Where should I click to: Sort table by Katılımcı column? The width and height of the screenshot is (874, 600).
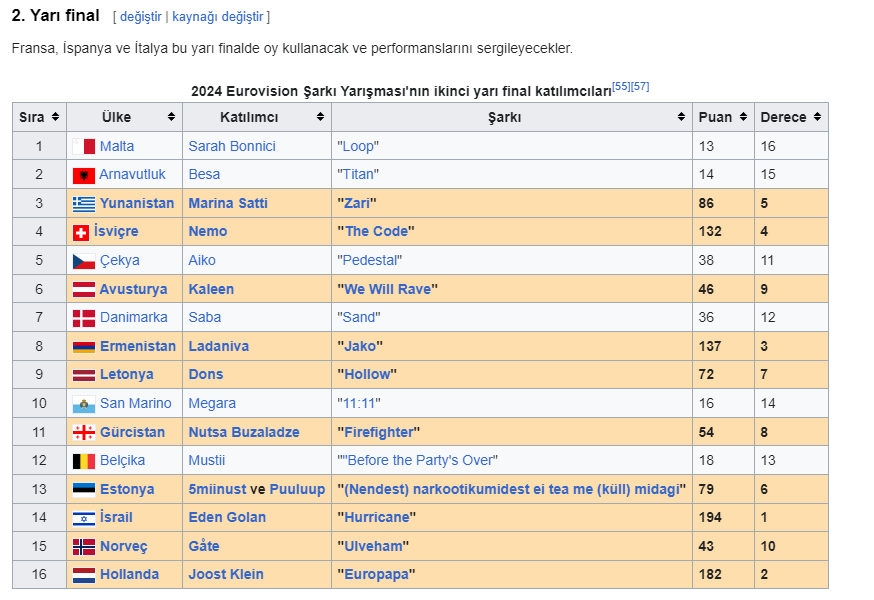(x=320, y=117)
